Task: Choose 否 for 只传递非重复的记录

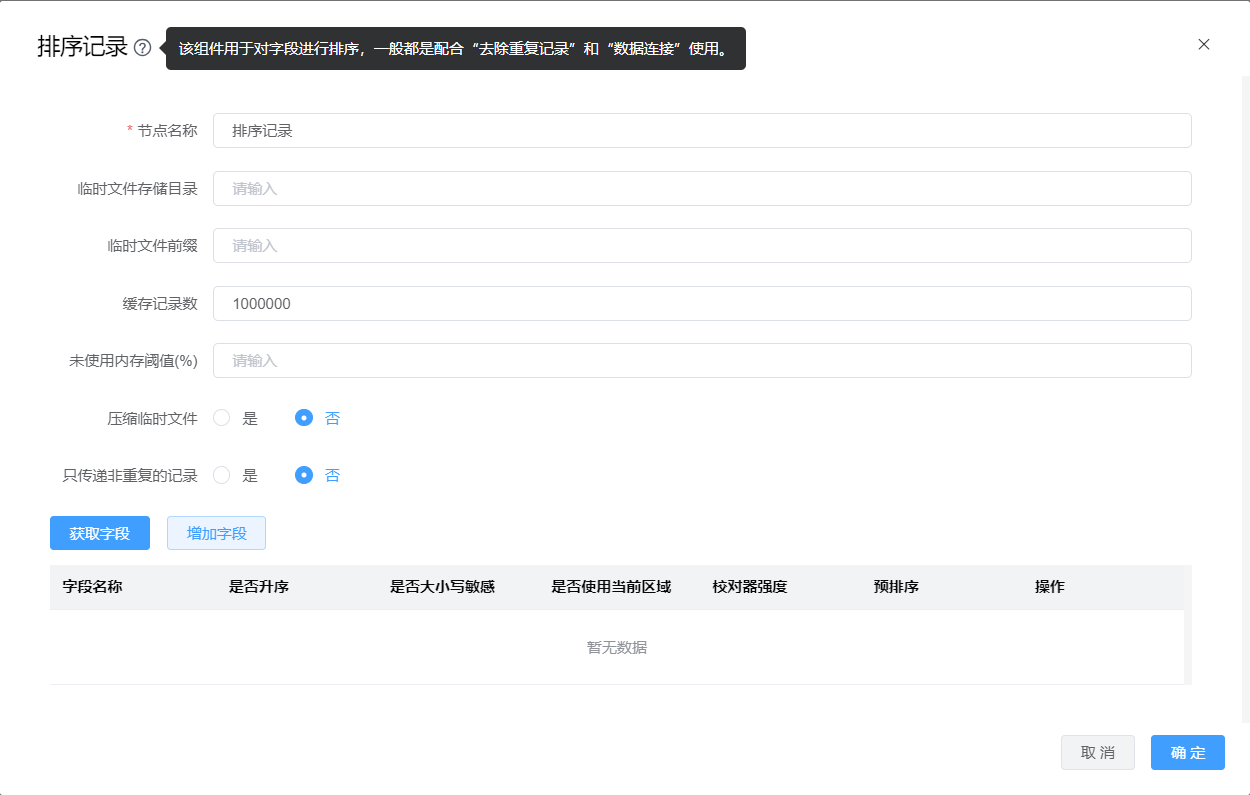Action: click(304, 475)
